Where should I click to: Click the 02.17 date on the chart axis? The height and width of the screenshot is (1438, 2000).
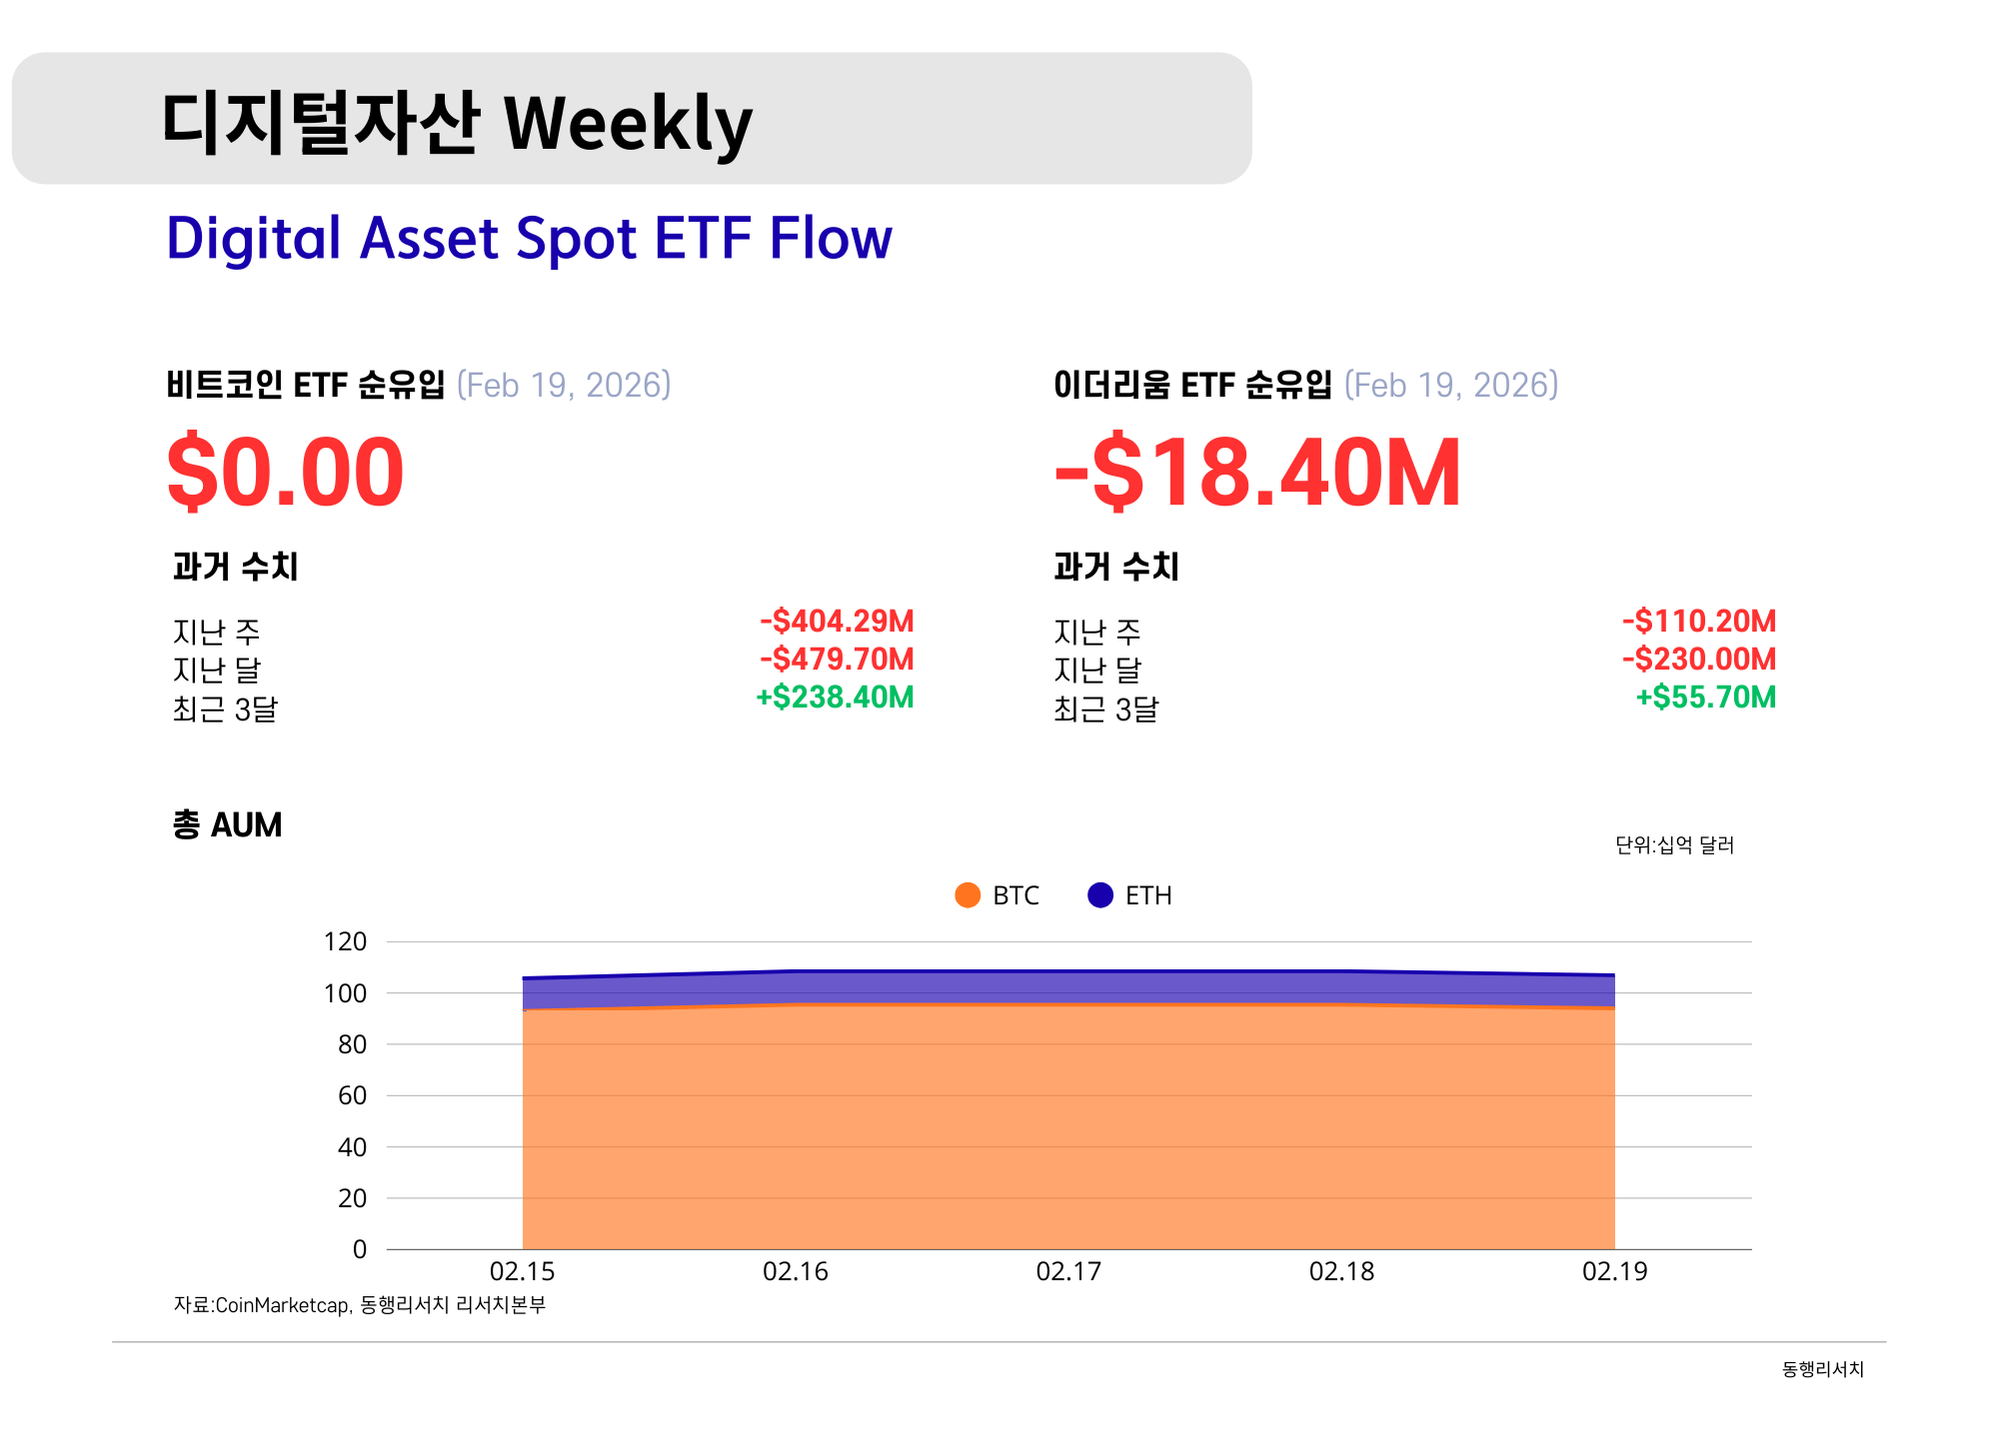[x=1068, y=1271]
